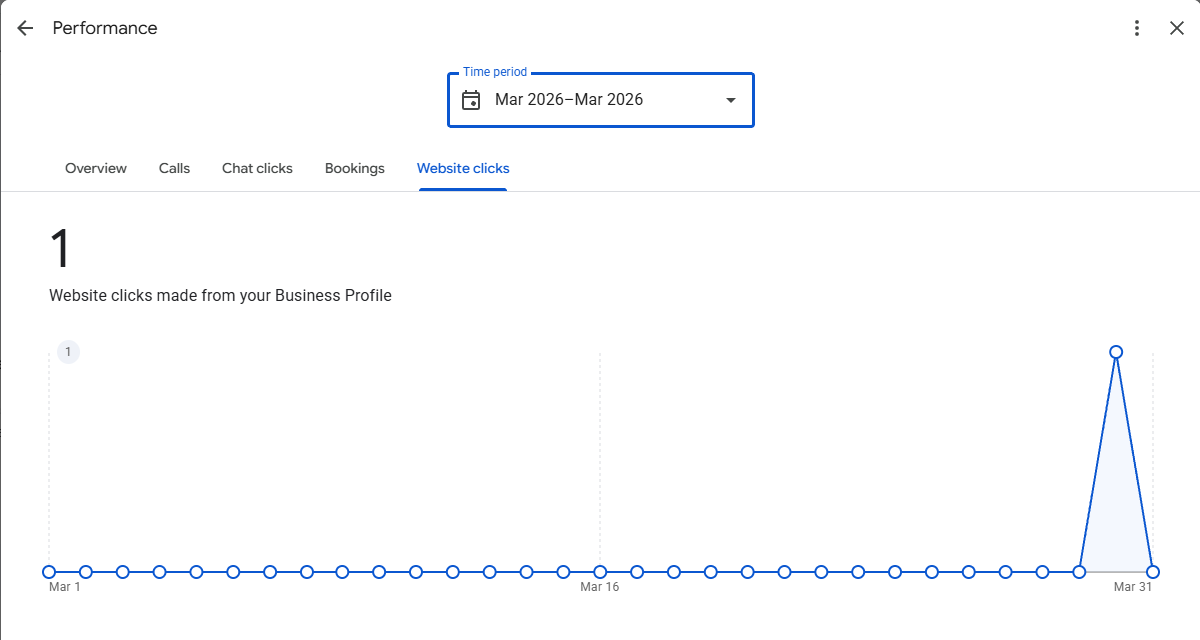
Task: Close the Performance panel with X
Action: [1177, 28]
